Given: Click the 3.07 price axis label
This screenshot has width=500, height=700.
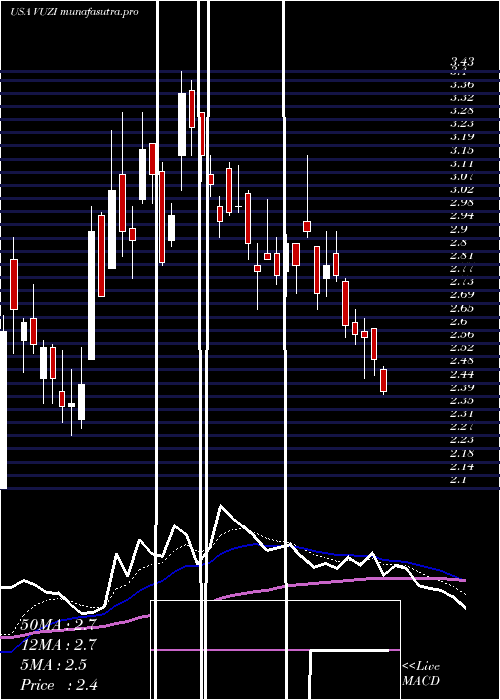Looking at the screenshot, I should [462, 176].
